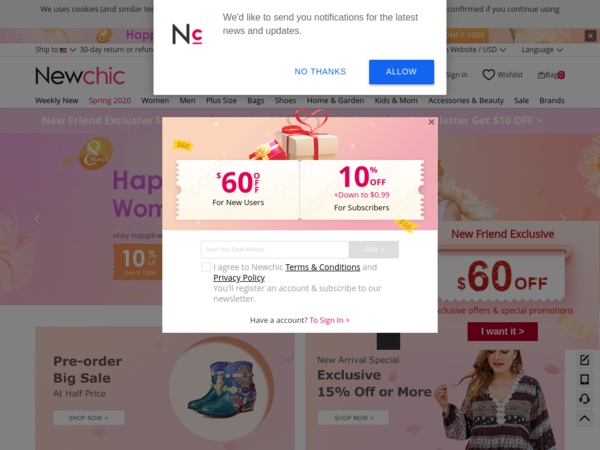
Task: Close the coupon signup popup
Action: [431, 122]
